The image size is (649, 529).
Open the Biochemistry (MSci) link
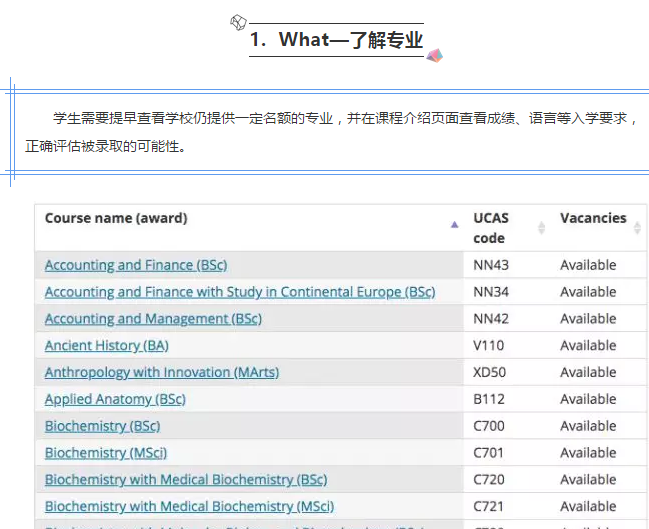(104, 453)
